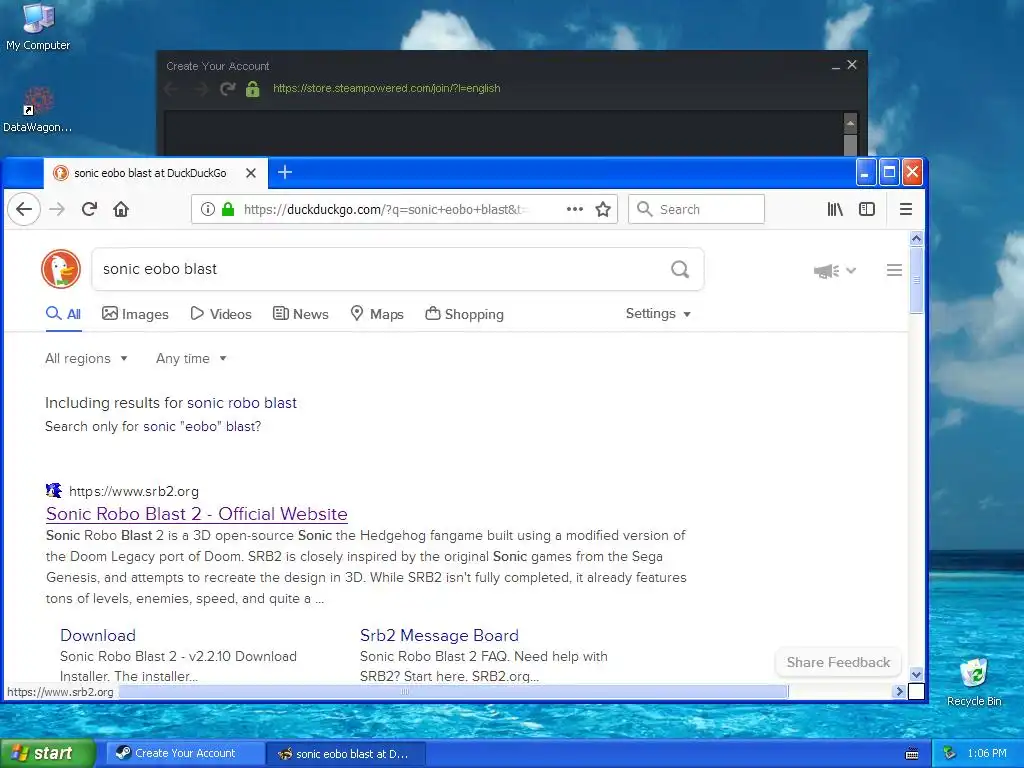Follow sonic robo blast suggestion link
The image size is (1024, 768).
(x=242, y=403)
